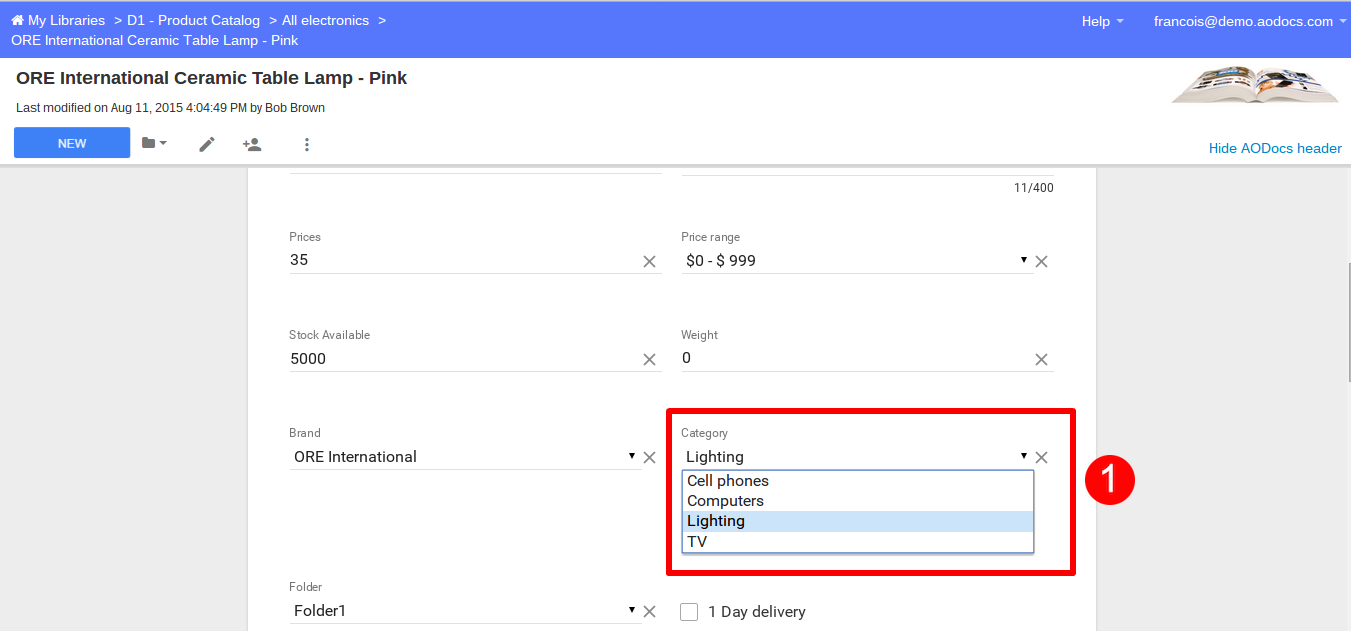Open the Brand dropdown showing ORE International

tap(465, 456)
